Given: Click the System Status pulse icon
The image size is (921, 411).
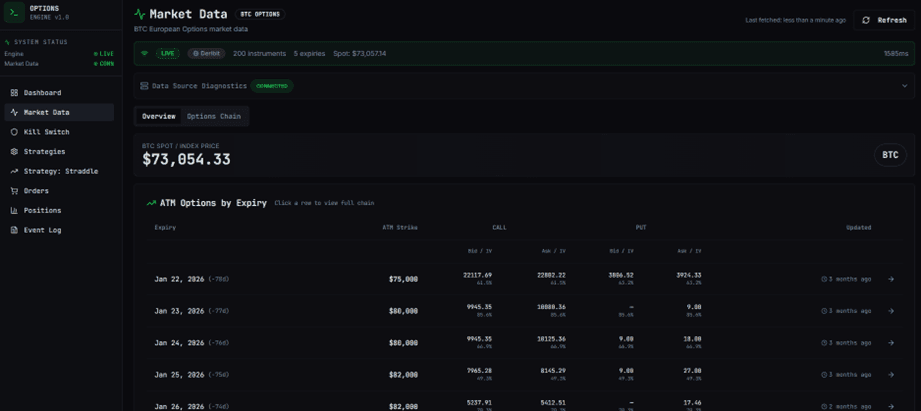Looking at the screenshot, I should click(x=7, y=42).
